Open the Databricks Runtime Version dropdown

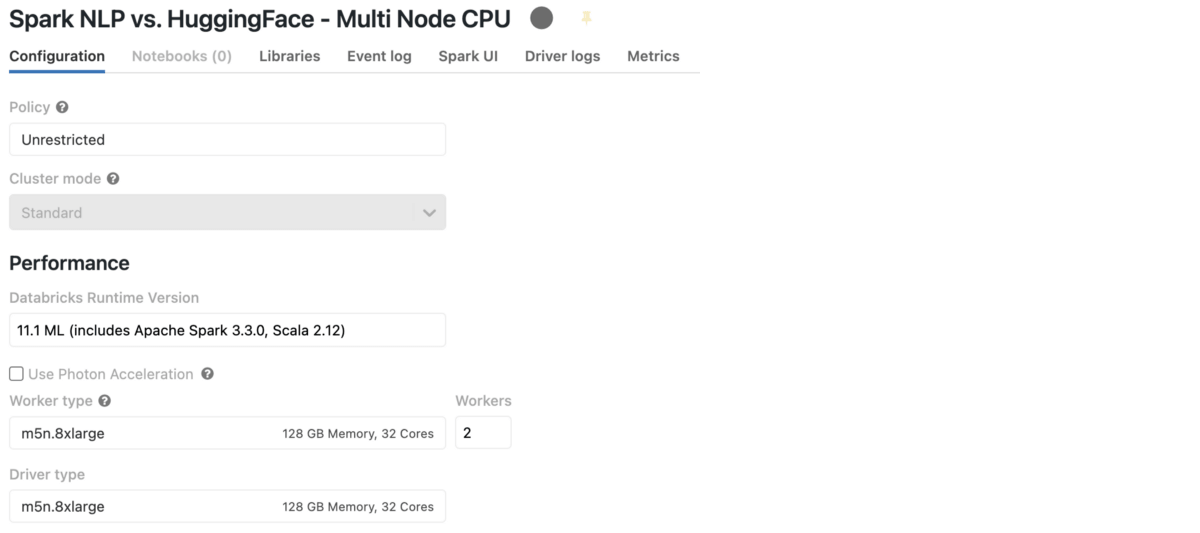tap(227, 330)
